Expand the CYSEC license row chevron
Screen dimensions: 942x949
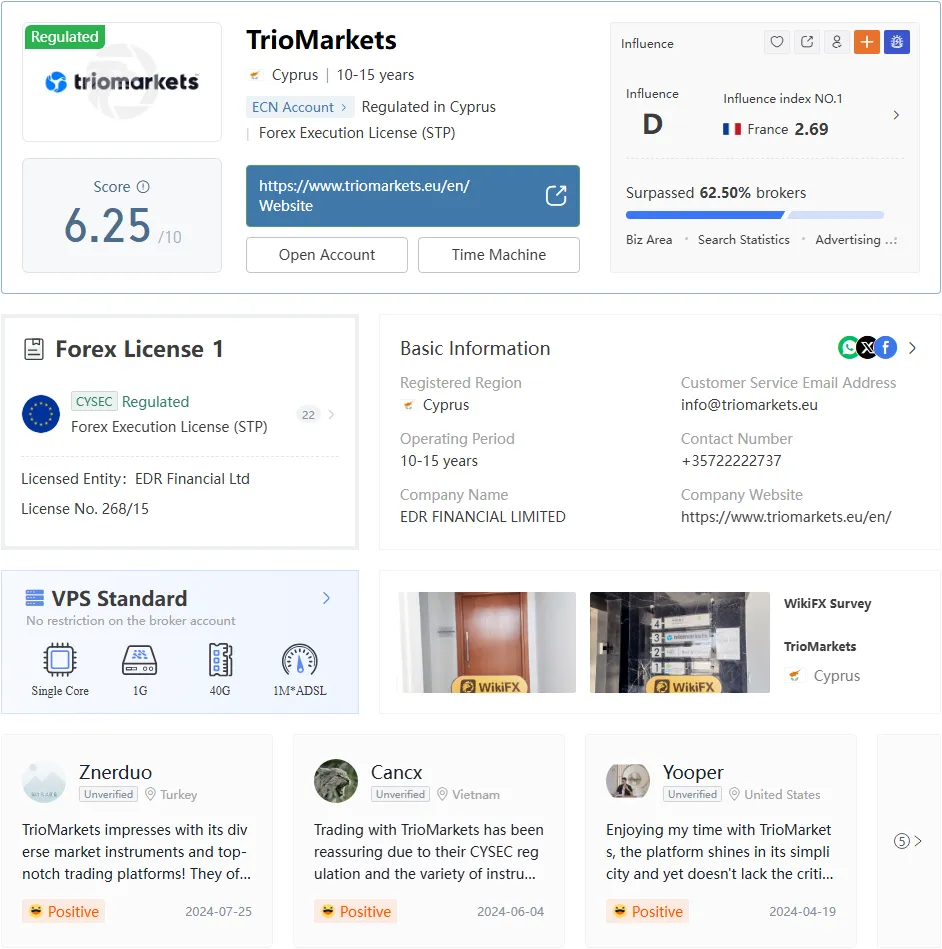click(x=331, y=415)
